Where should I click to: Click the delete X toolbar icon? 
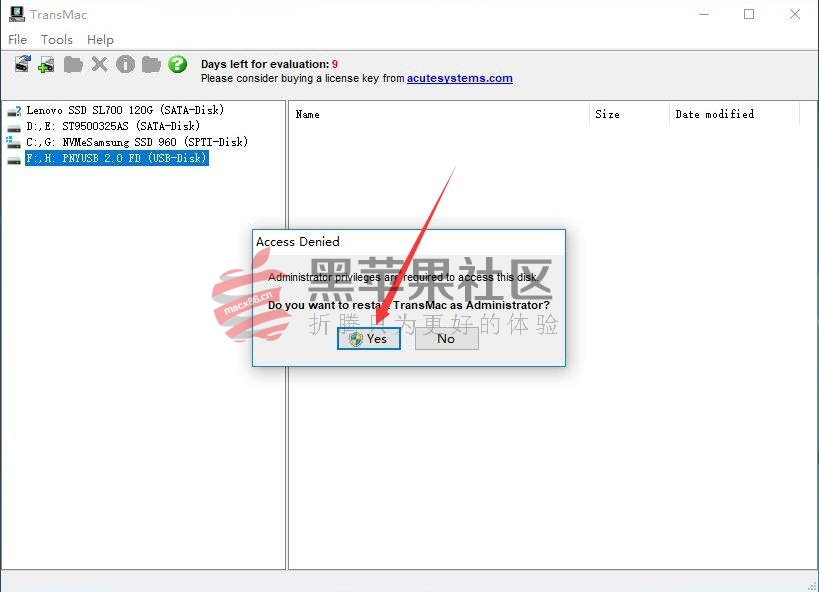[x=99, y=64]
